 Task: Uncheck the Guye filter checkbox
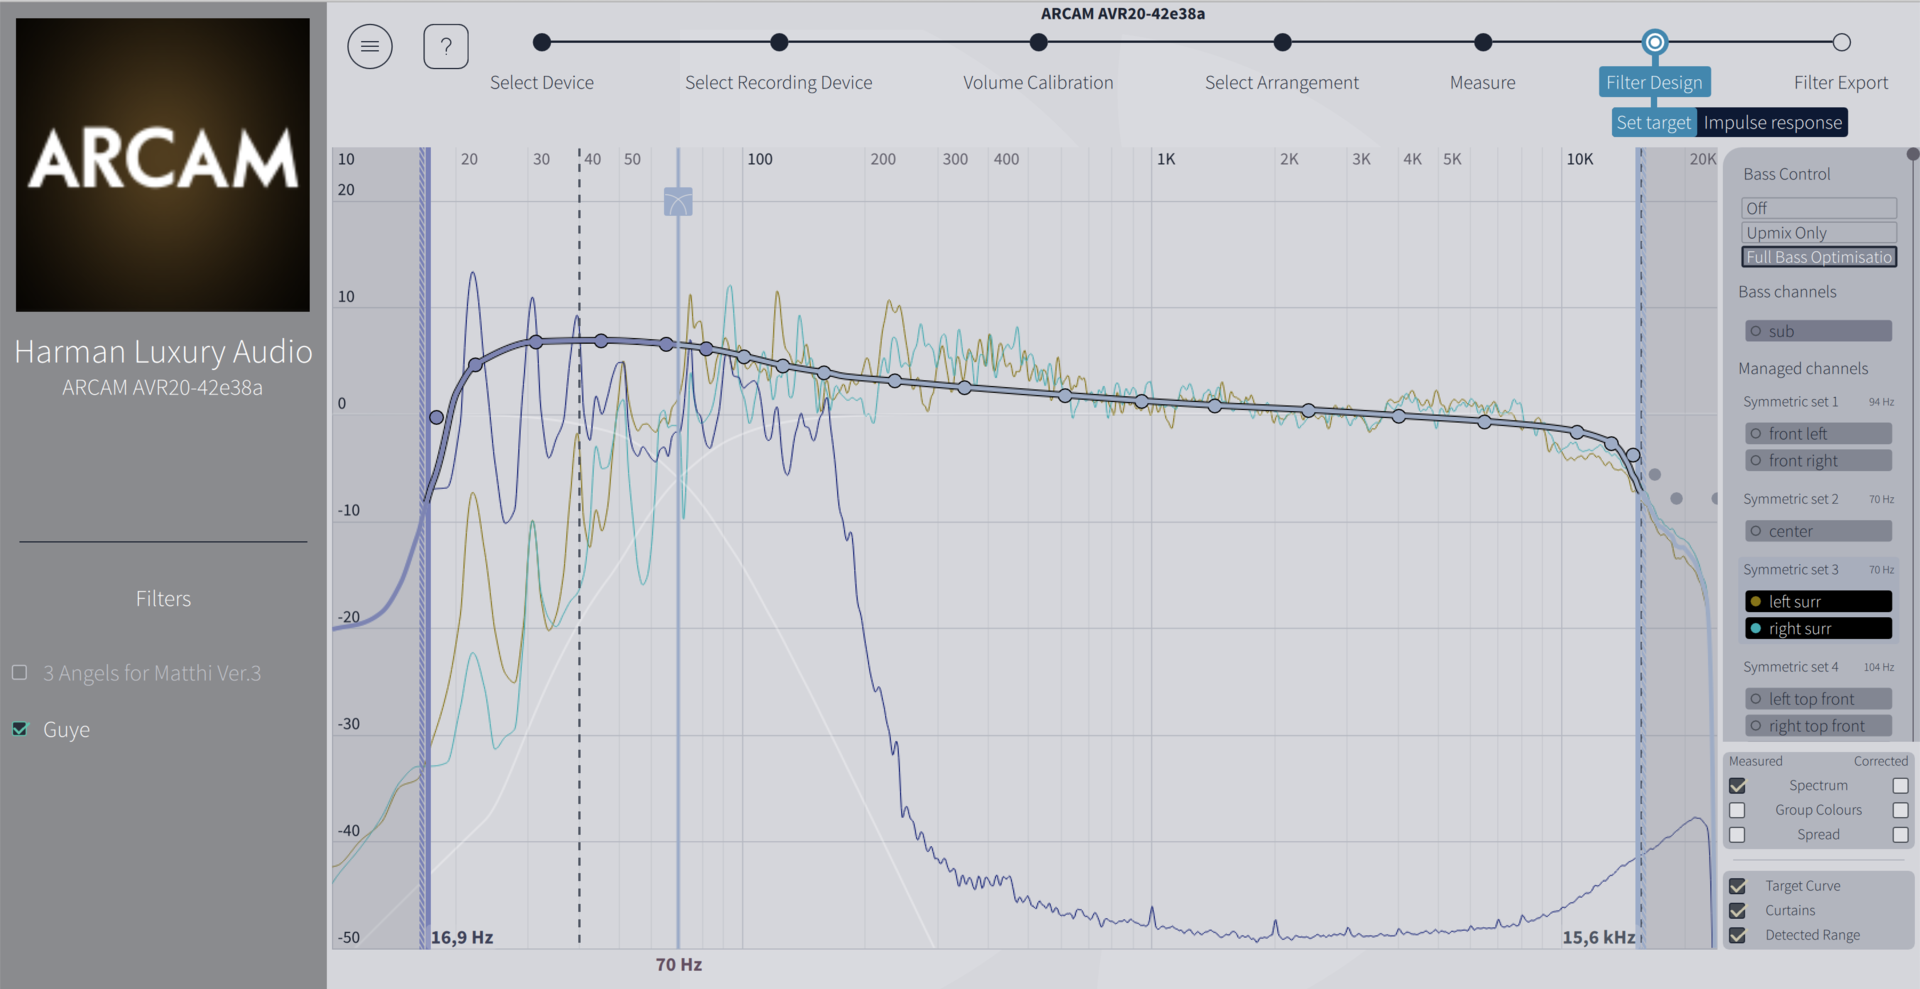point(20,729)
